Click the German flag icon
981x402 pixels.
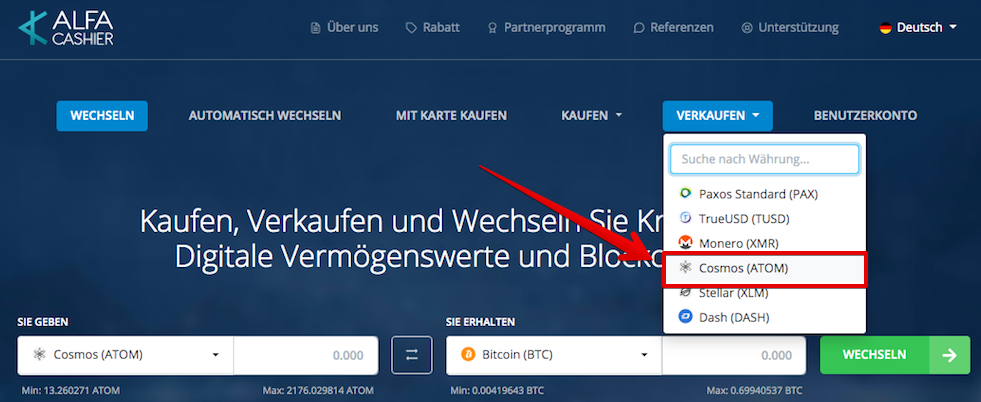coord(885,28)
